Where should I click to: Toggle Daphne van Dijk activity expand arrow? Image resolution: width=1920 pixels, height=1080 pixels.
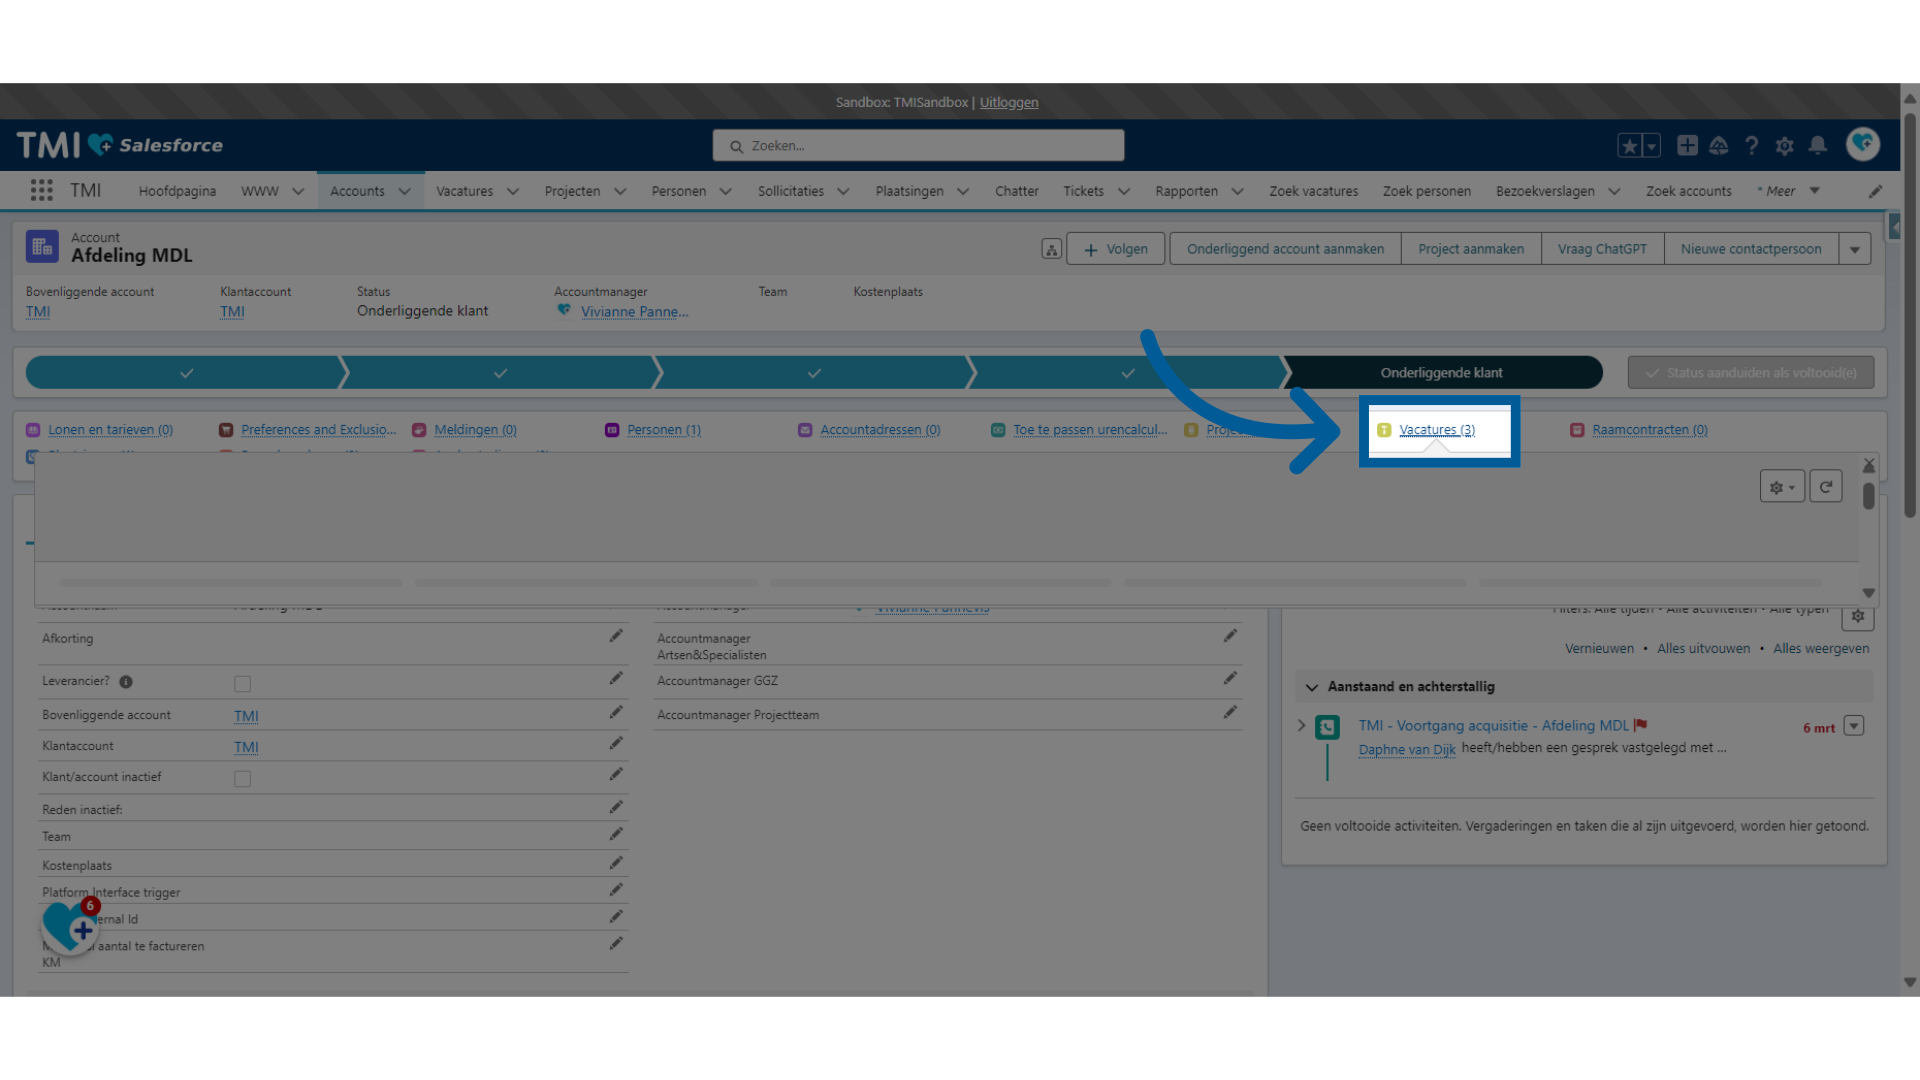pyautogui.click(x=1304, y=725)
